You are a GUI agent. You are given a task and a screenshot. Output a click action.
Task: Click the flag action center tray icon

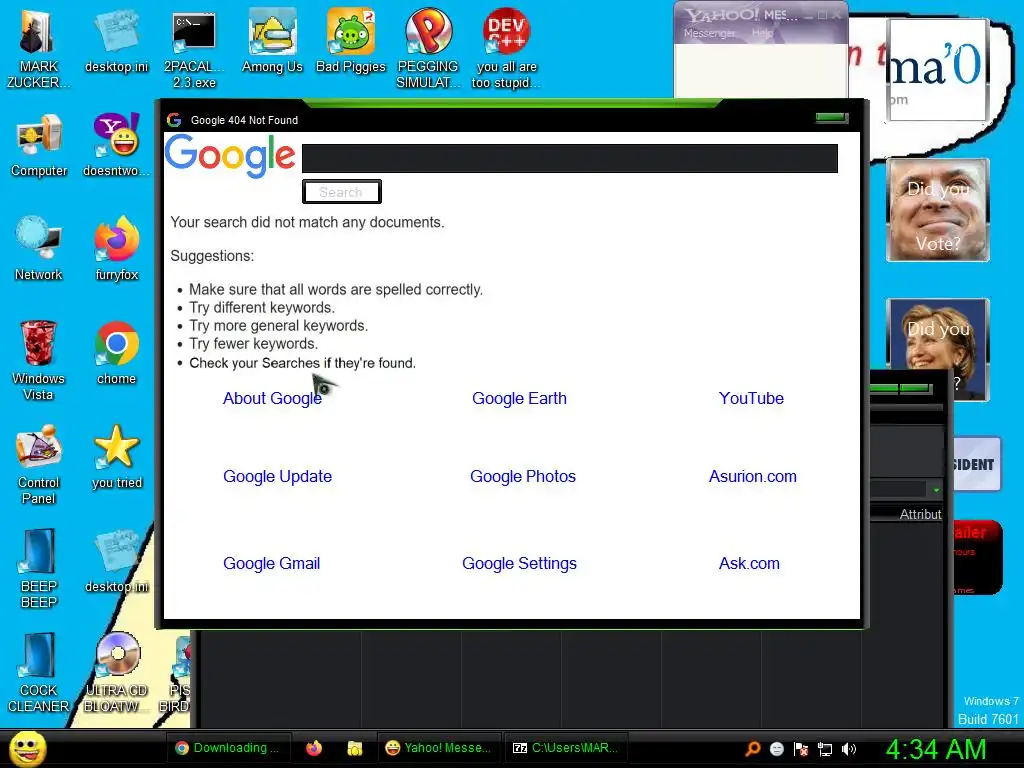801,749
